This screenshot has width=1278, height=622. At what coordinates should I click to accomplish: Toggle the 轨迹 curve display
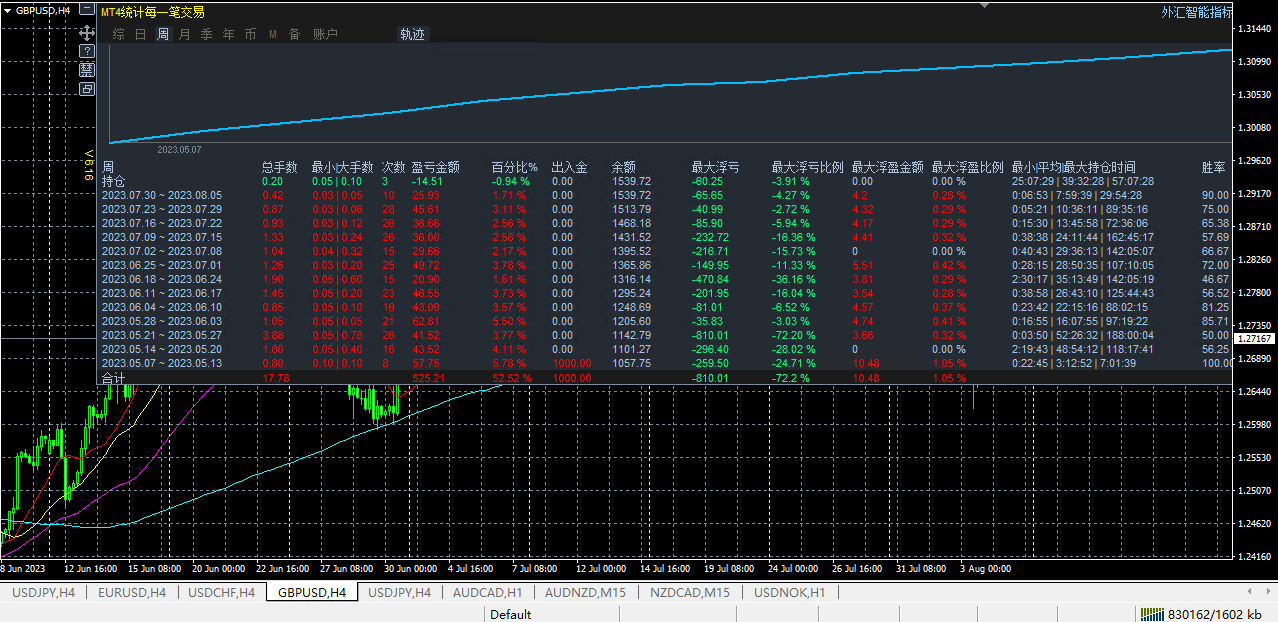click(412, 34)
